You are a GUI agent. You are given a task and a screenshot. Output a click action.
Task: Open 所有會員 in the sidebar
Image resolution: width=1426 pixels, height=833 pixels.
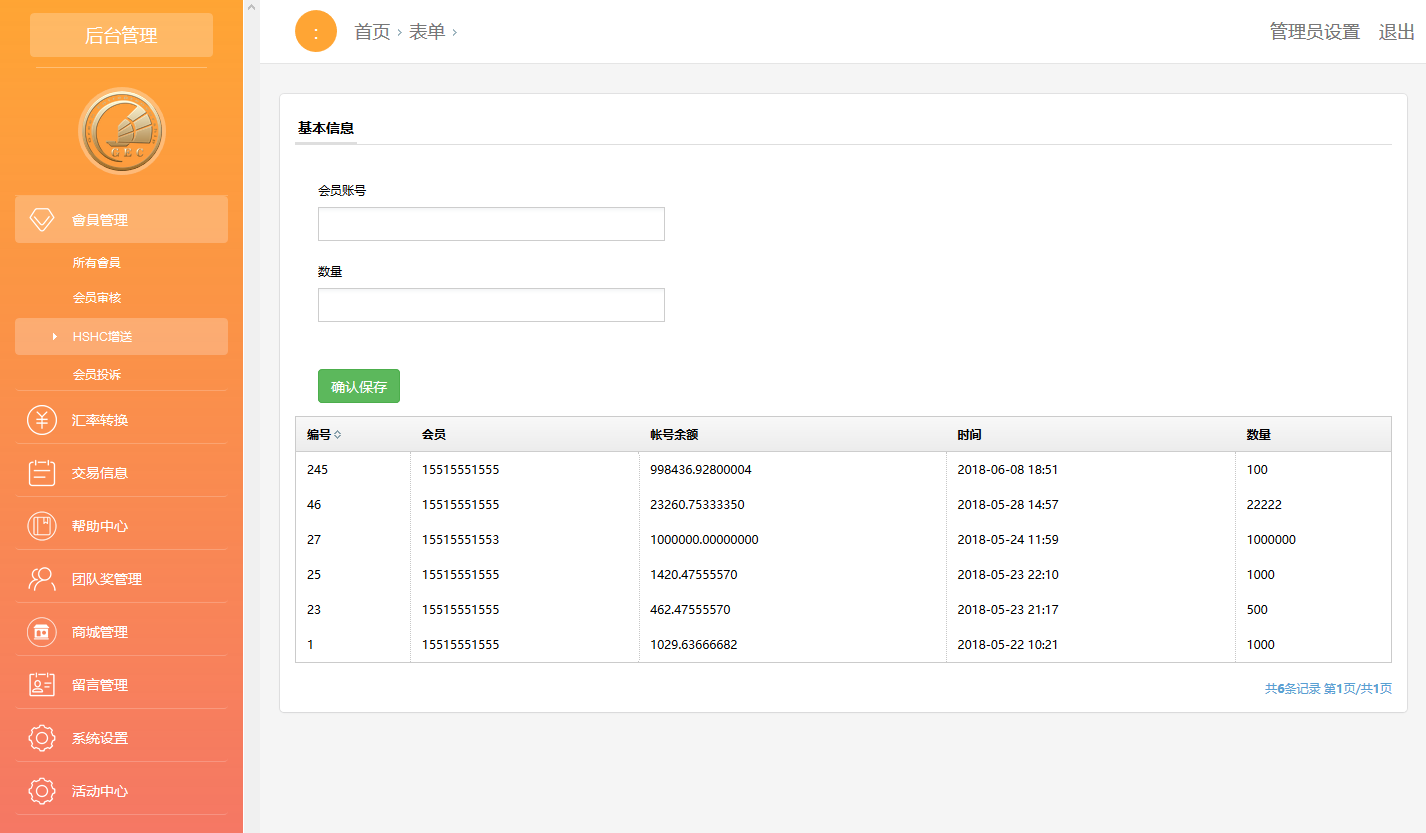96,263
